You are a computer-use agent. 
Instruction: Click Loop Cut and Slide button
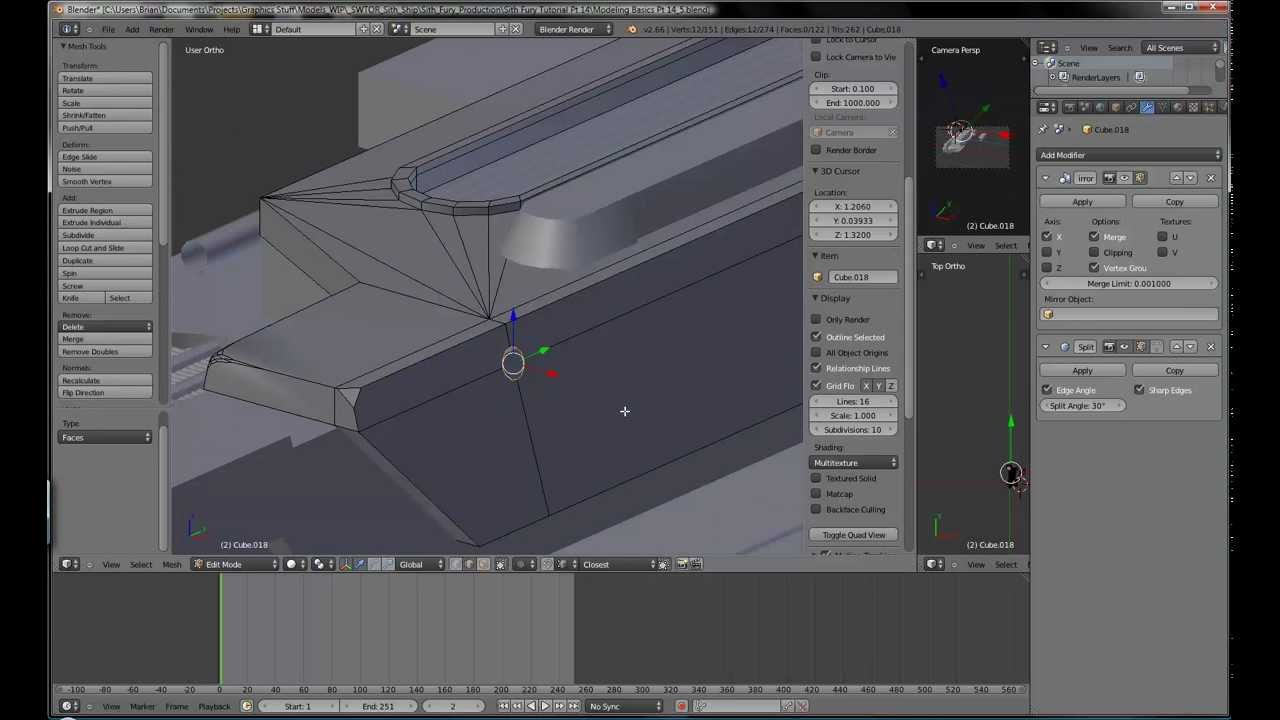coord(106,248)
